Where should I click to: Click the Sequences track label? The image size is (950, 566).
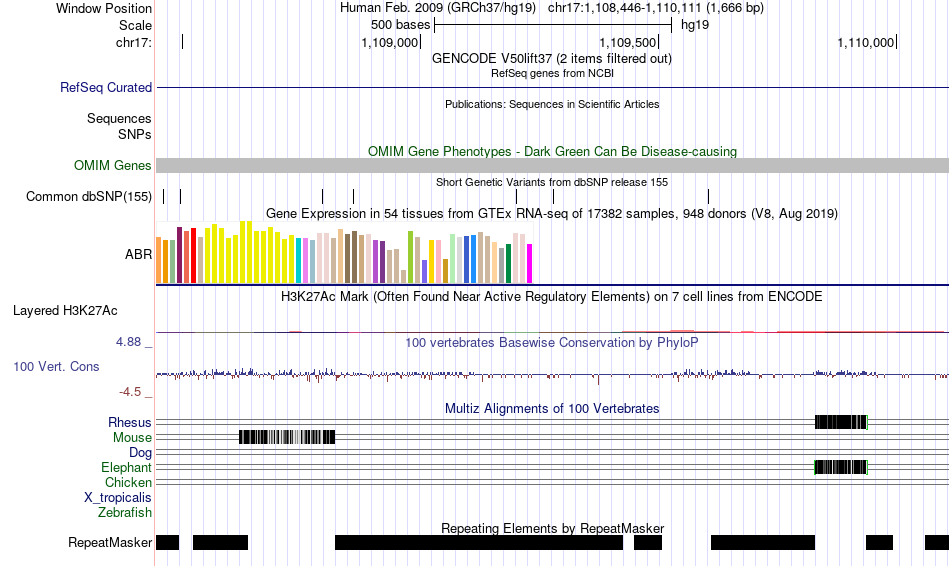click(x=119, y=118)
